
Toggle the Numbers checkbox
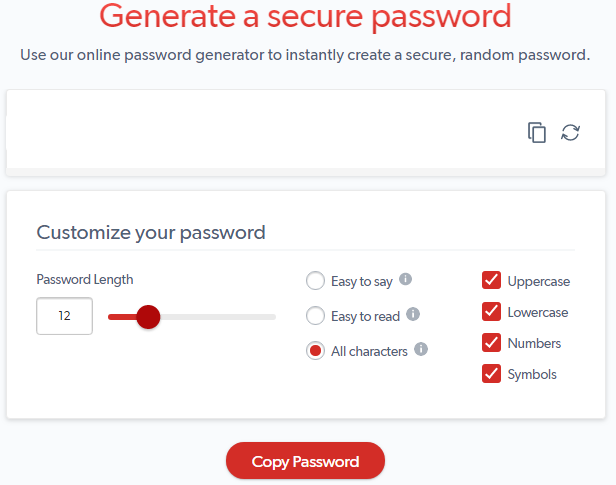(x=491, y=342)
